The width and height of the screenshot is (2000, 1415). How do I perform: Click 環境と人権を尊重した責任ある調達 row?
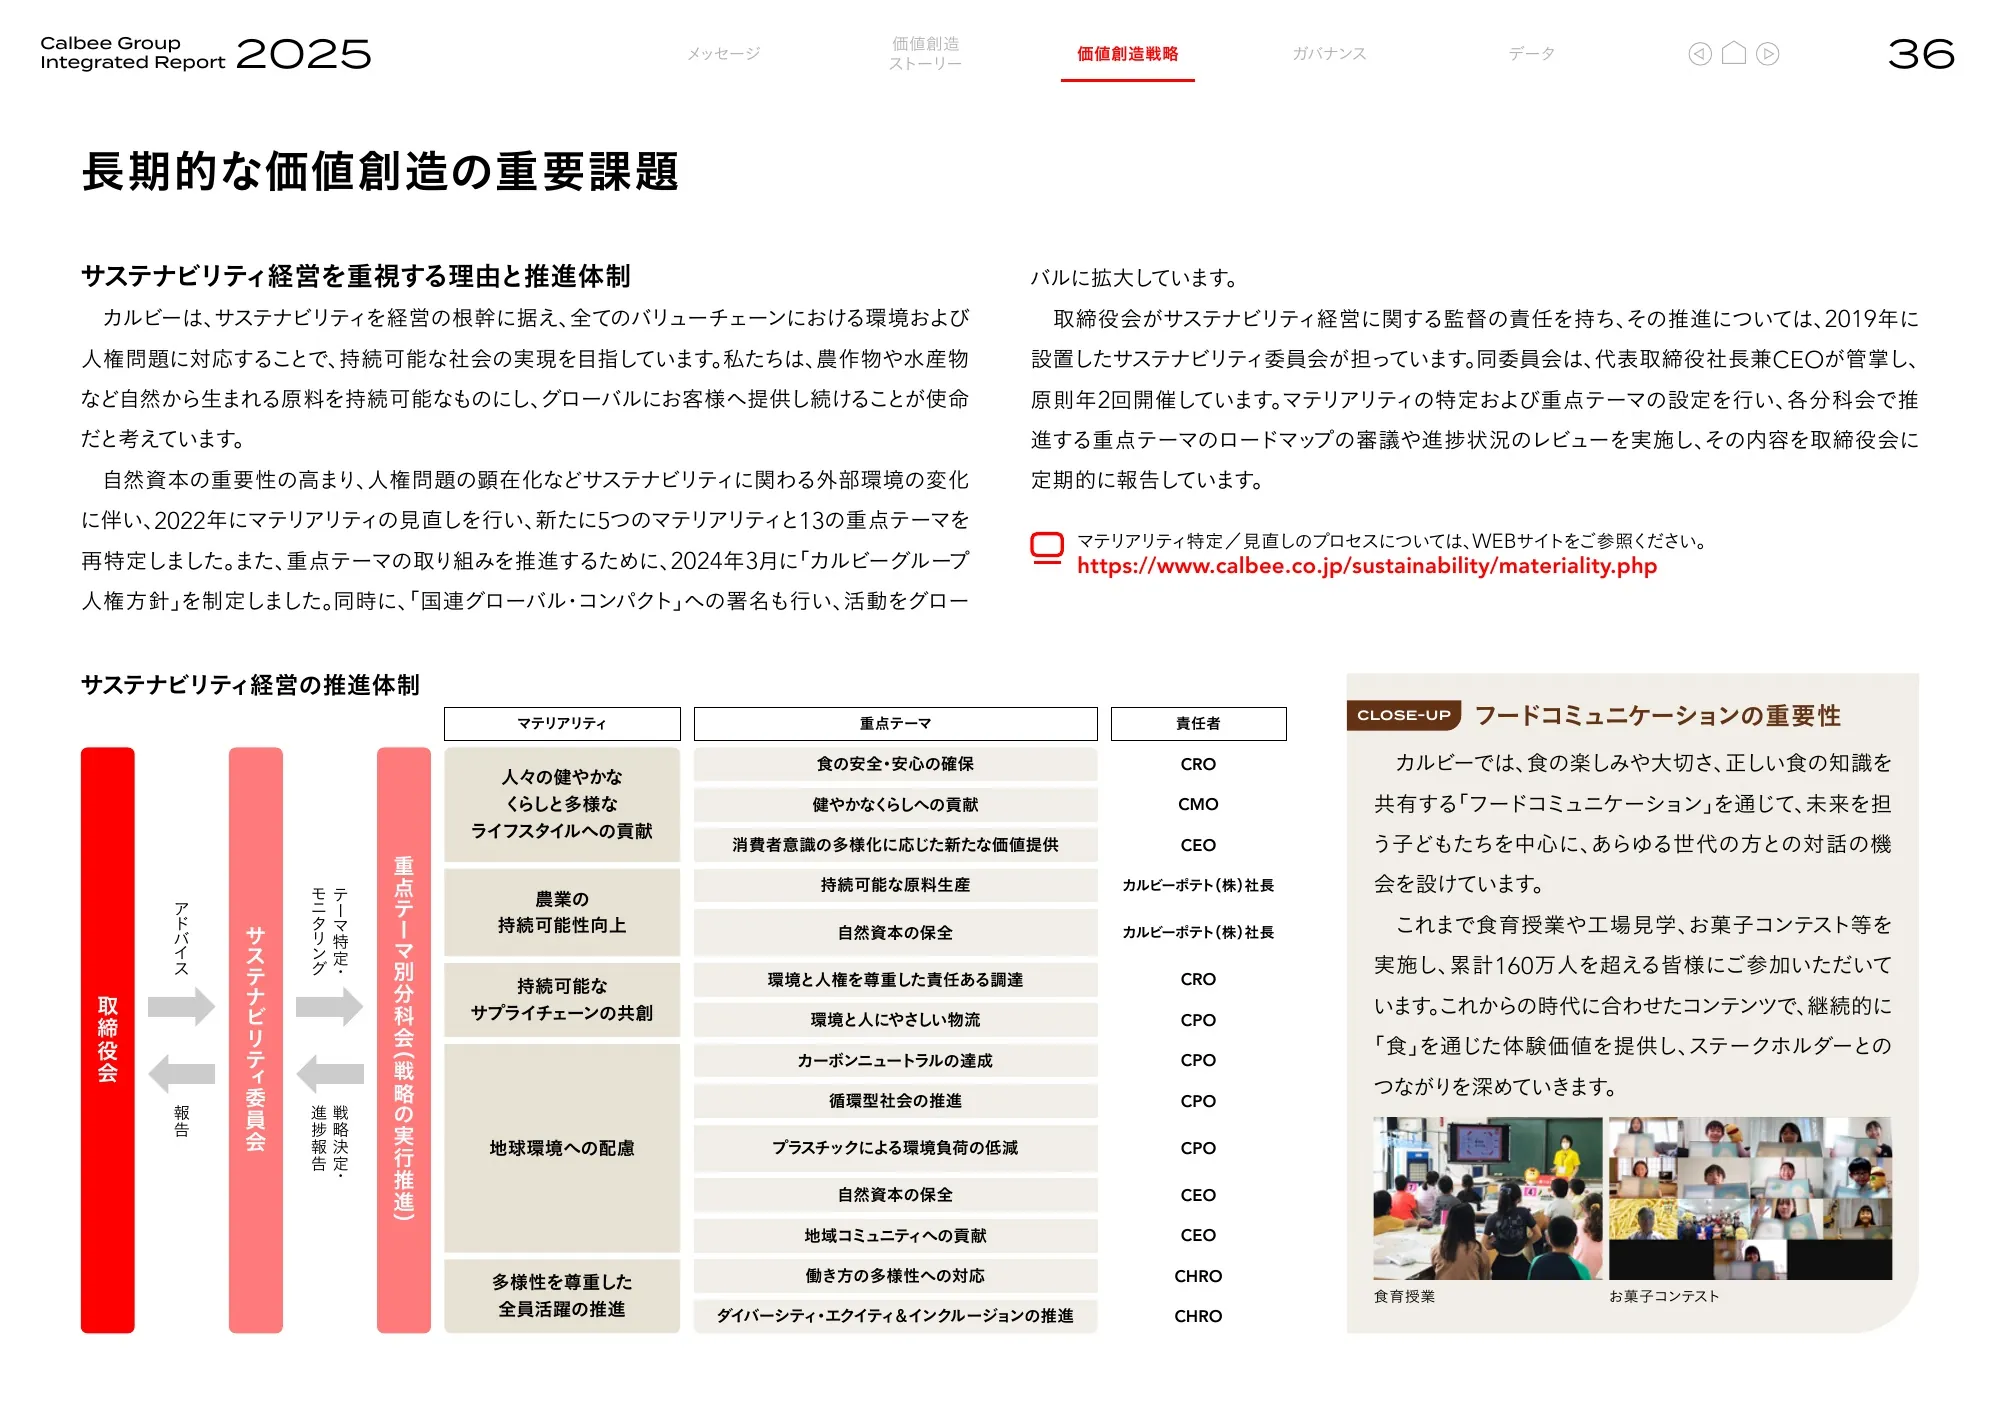[895, 980]
